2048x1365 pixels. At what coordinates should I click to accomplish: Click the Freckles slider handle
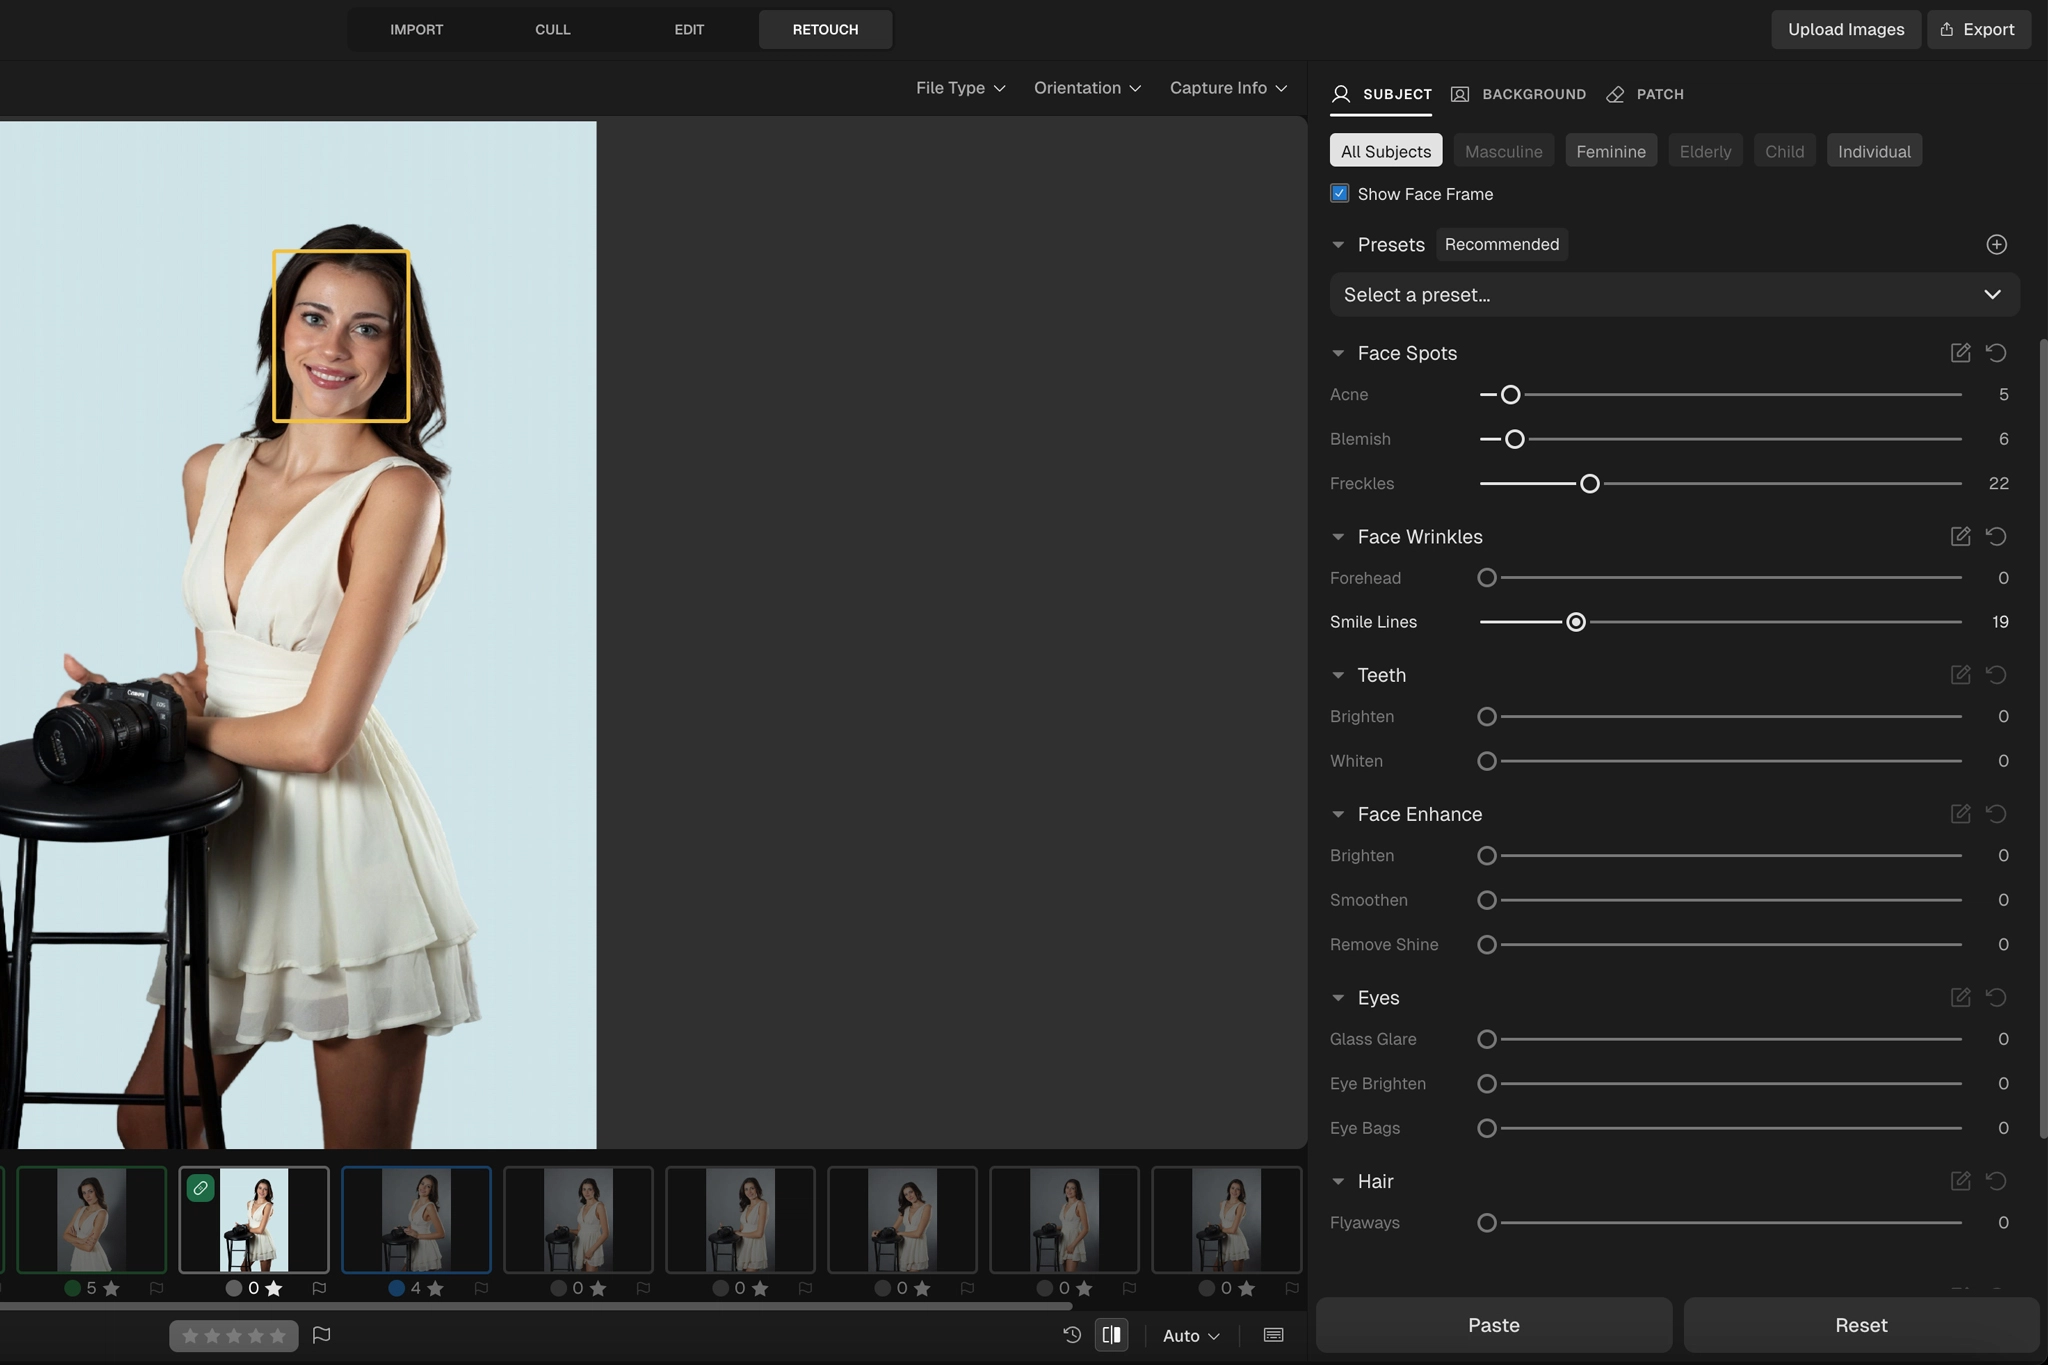pyautogui.click(x=1589, y=484)
